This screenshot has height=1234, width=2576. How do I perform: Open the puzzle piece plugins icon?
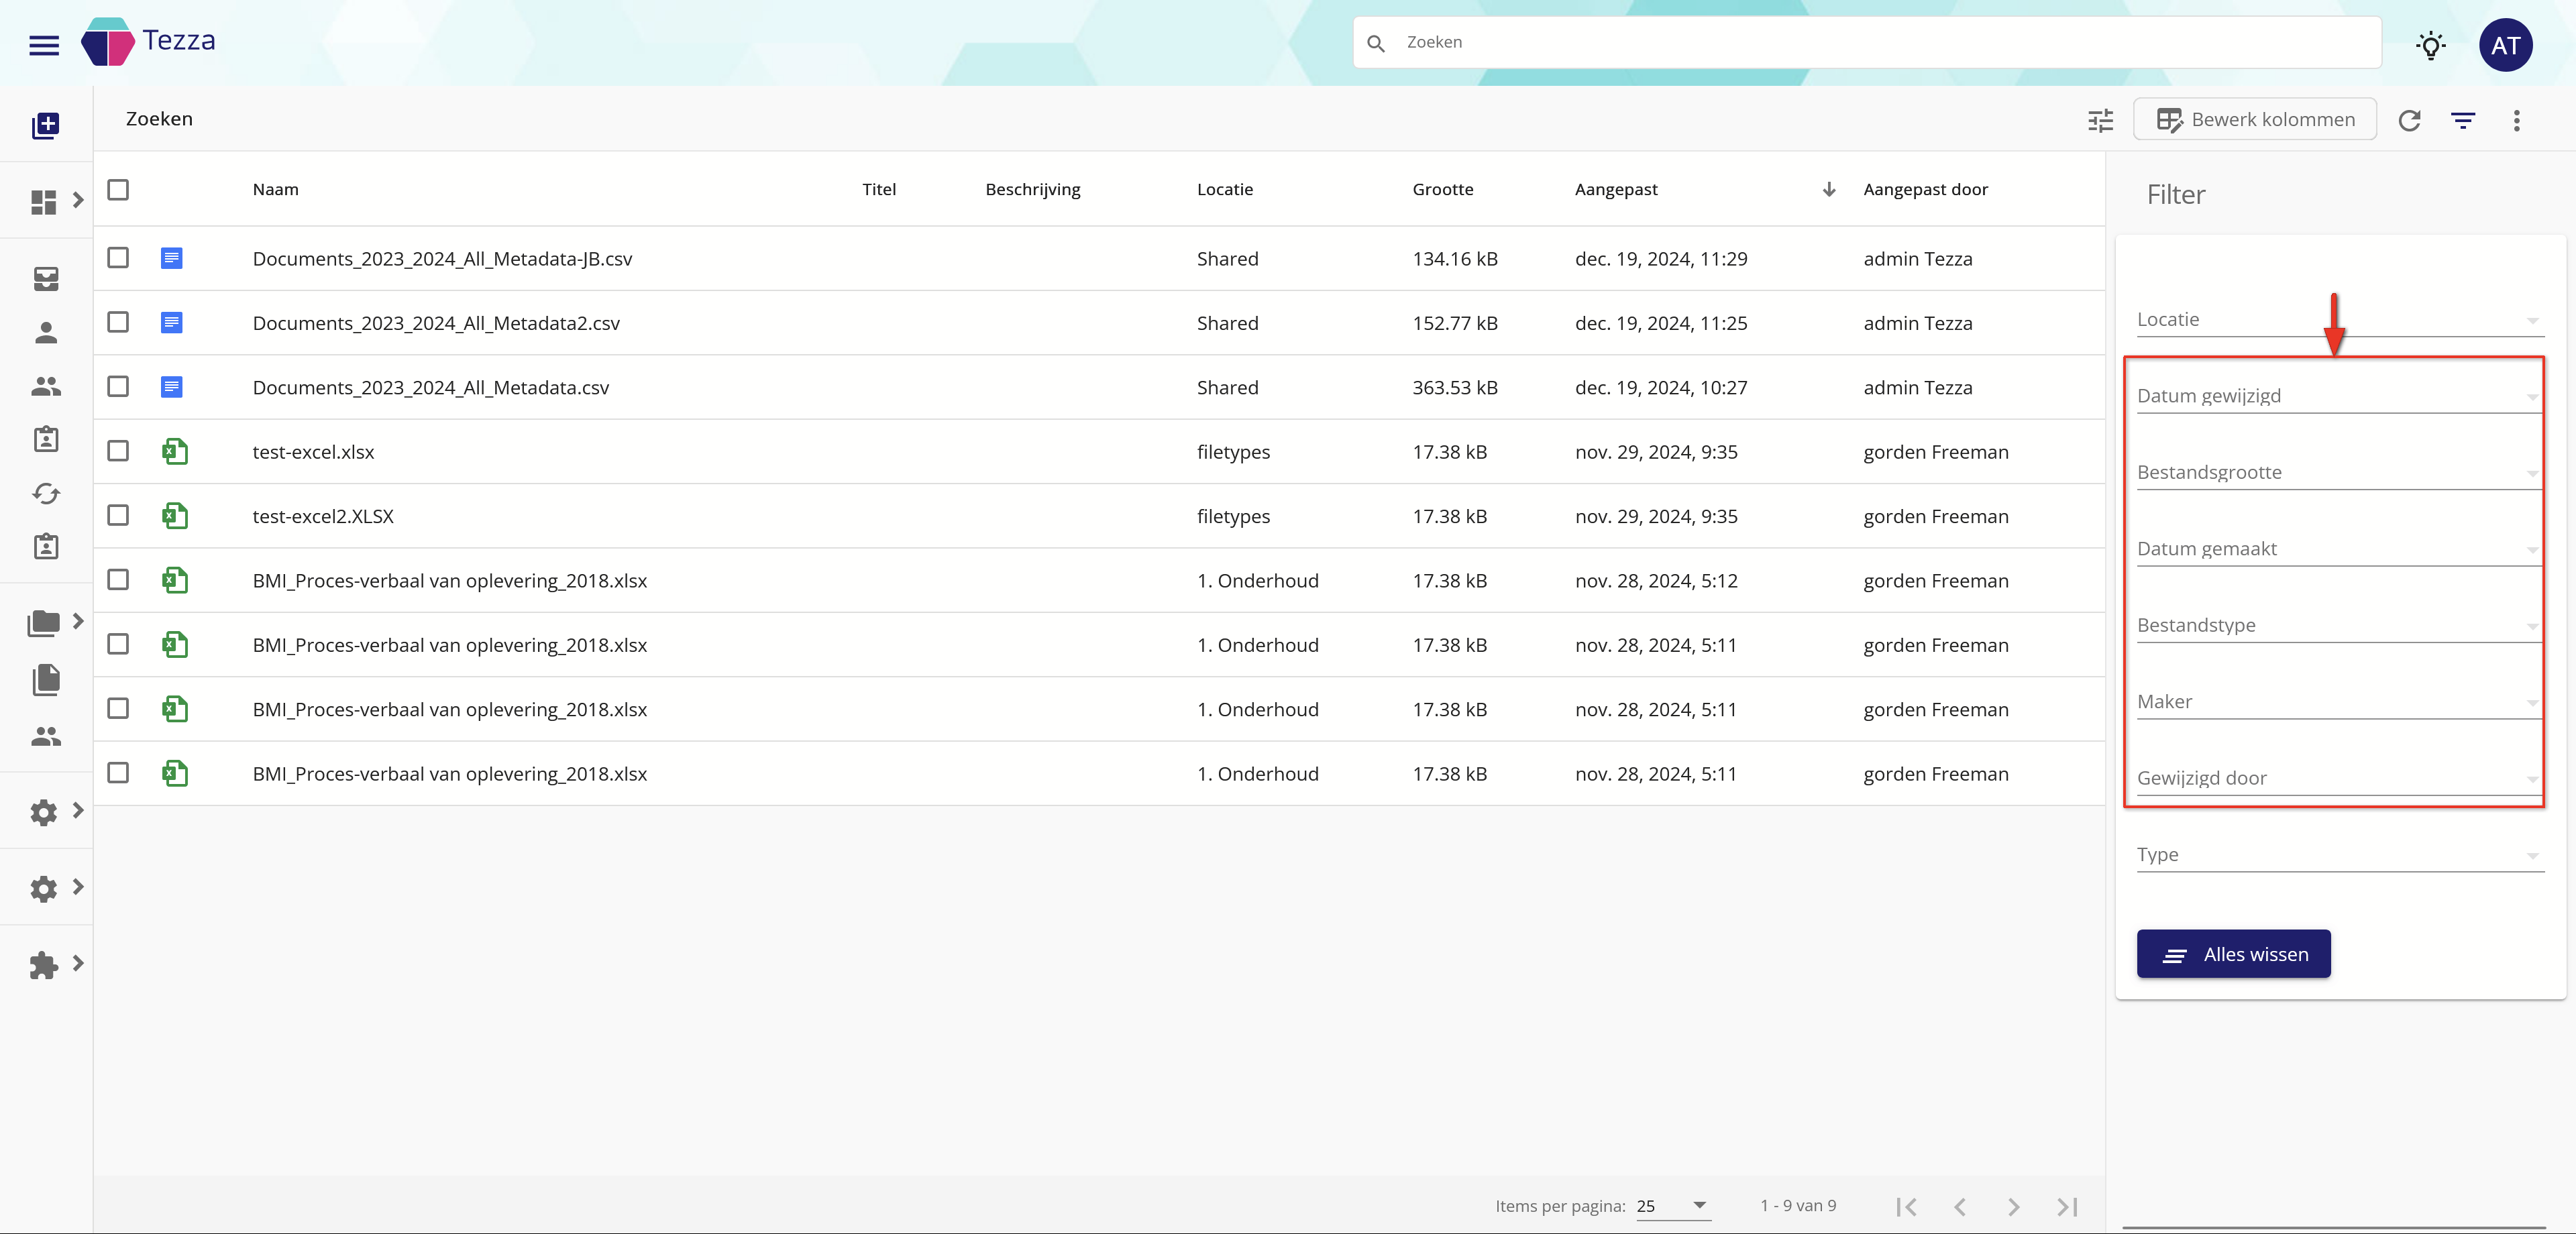pyautogui.click(x=44, y=965)
